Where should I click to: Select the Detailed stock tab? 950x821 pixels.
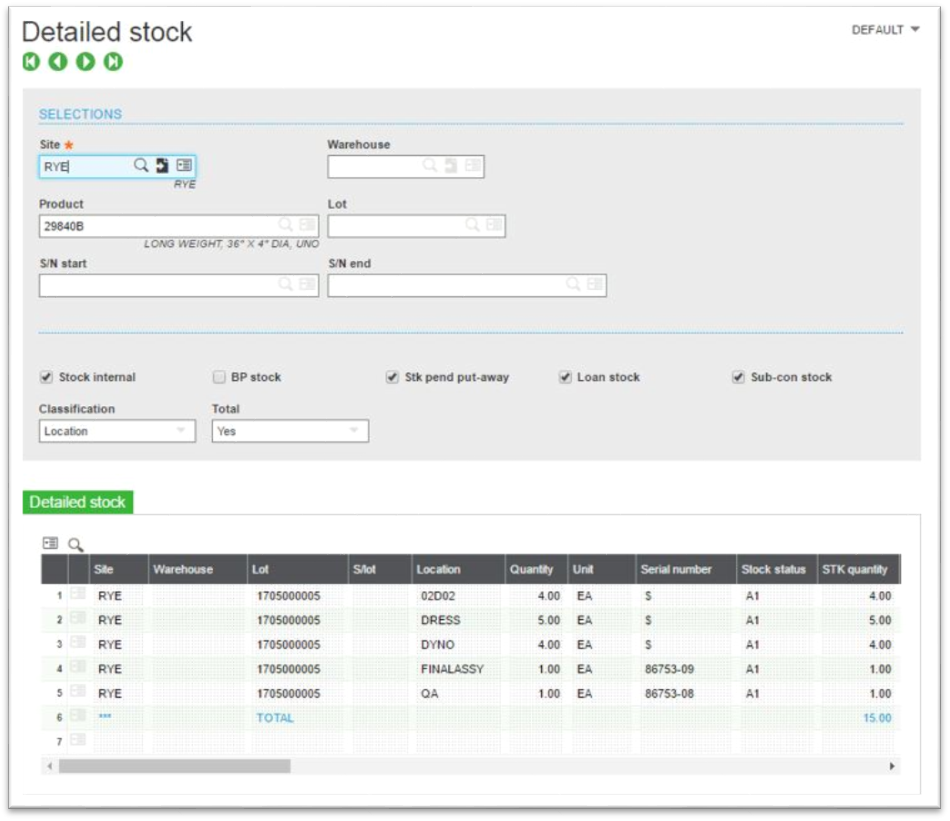(78, 502)
